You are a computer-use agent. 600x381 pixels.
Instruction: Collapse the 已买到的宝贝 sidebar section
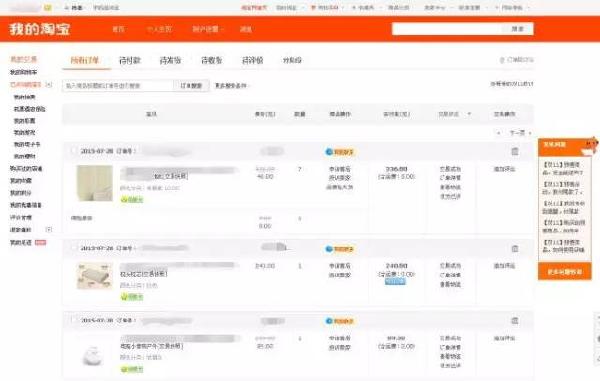pos(49,84)
